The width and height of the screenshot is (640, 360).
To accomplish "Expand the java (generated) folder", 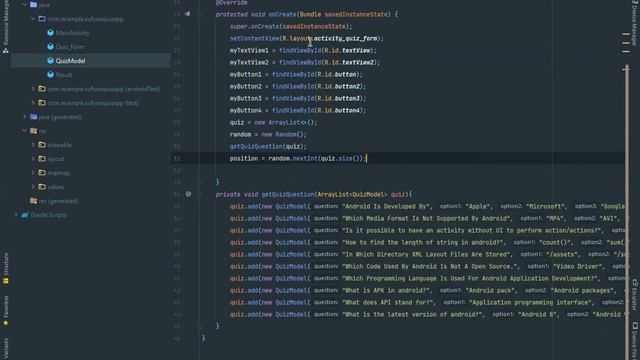I will 24,117.
